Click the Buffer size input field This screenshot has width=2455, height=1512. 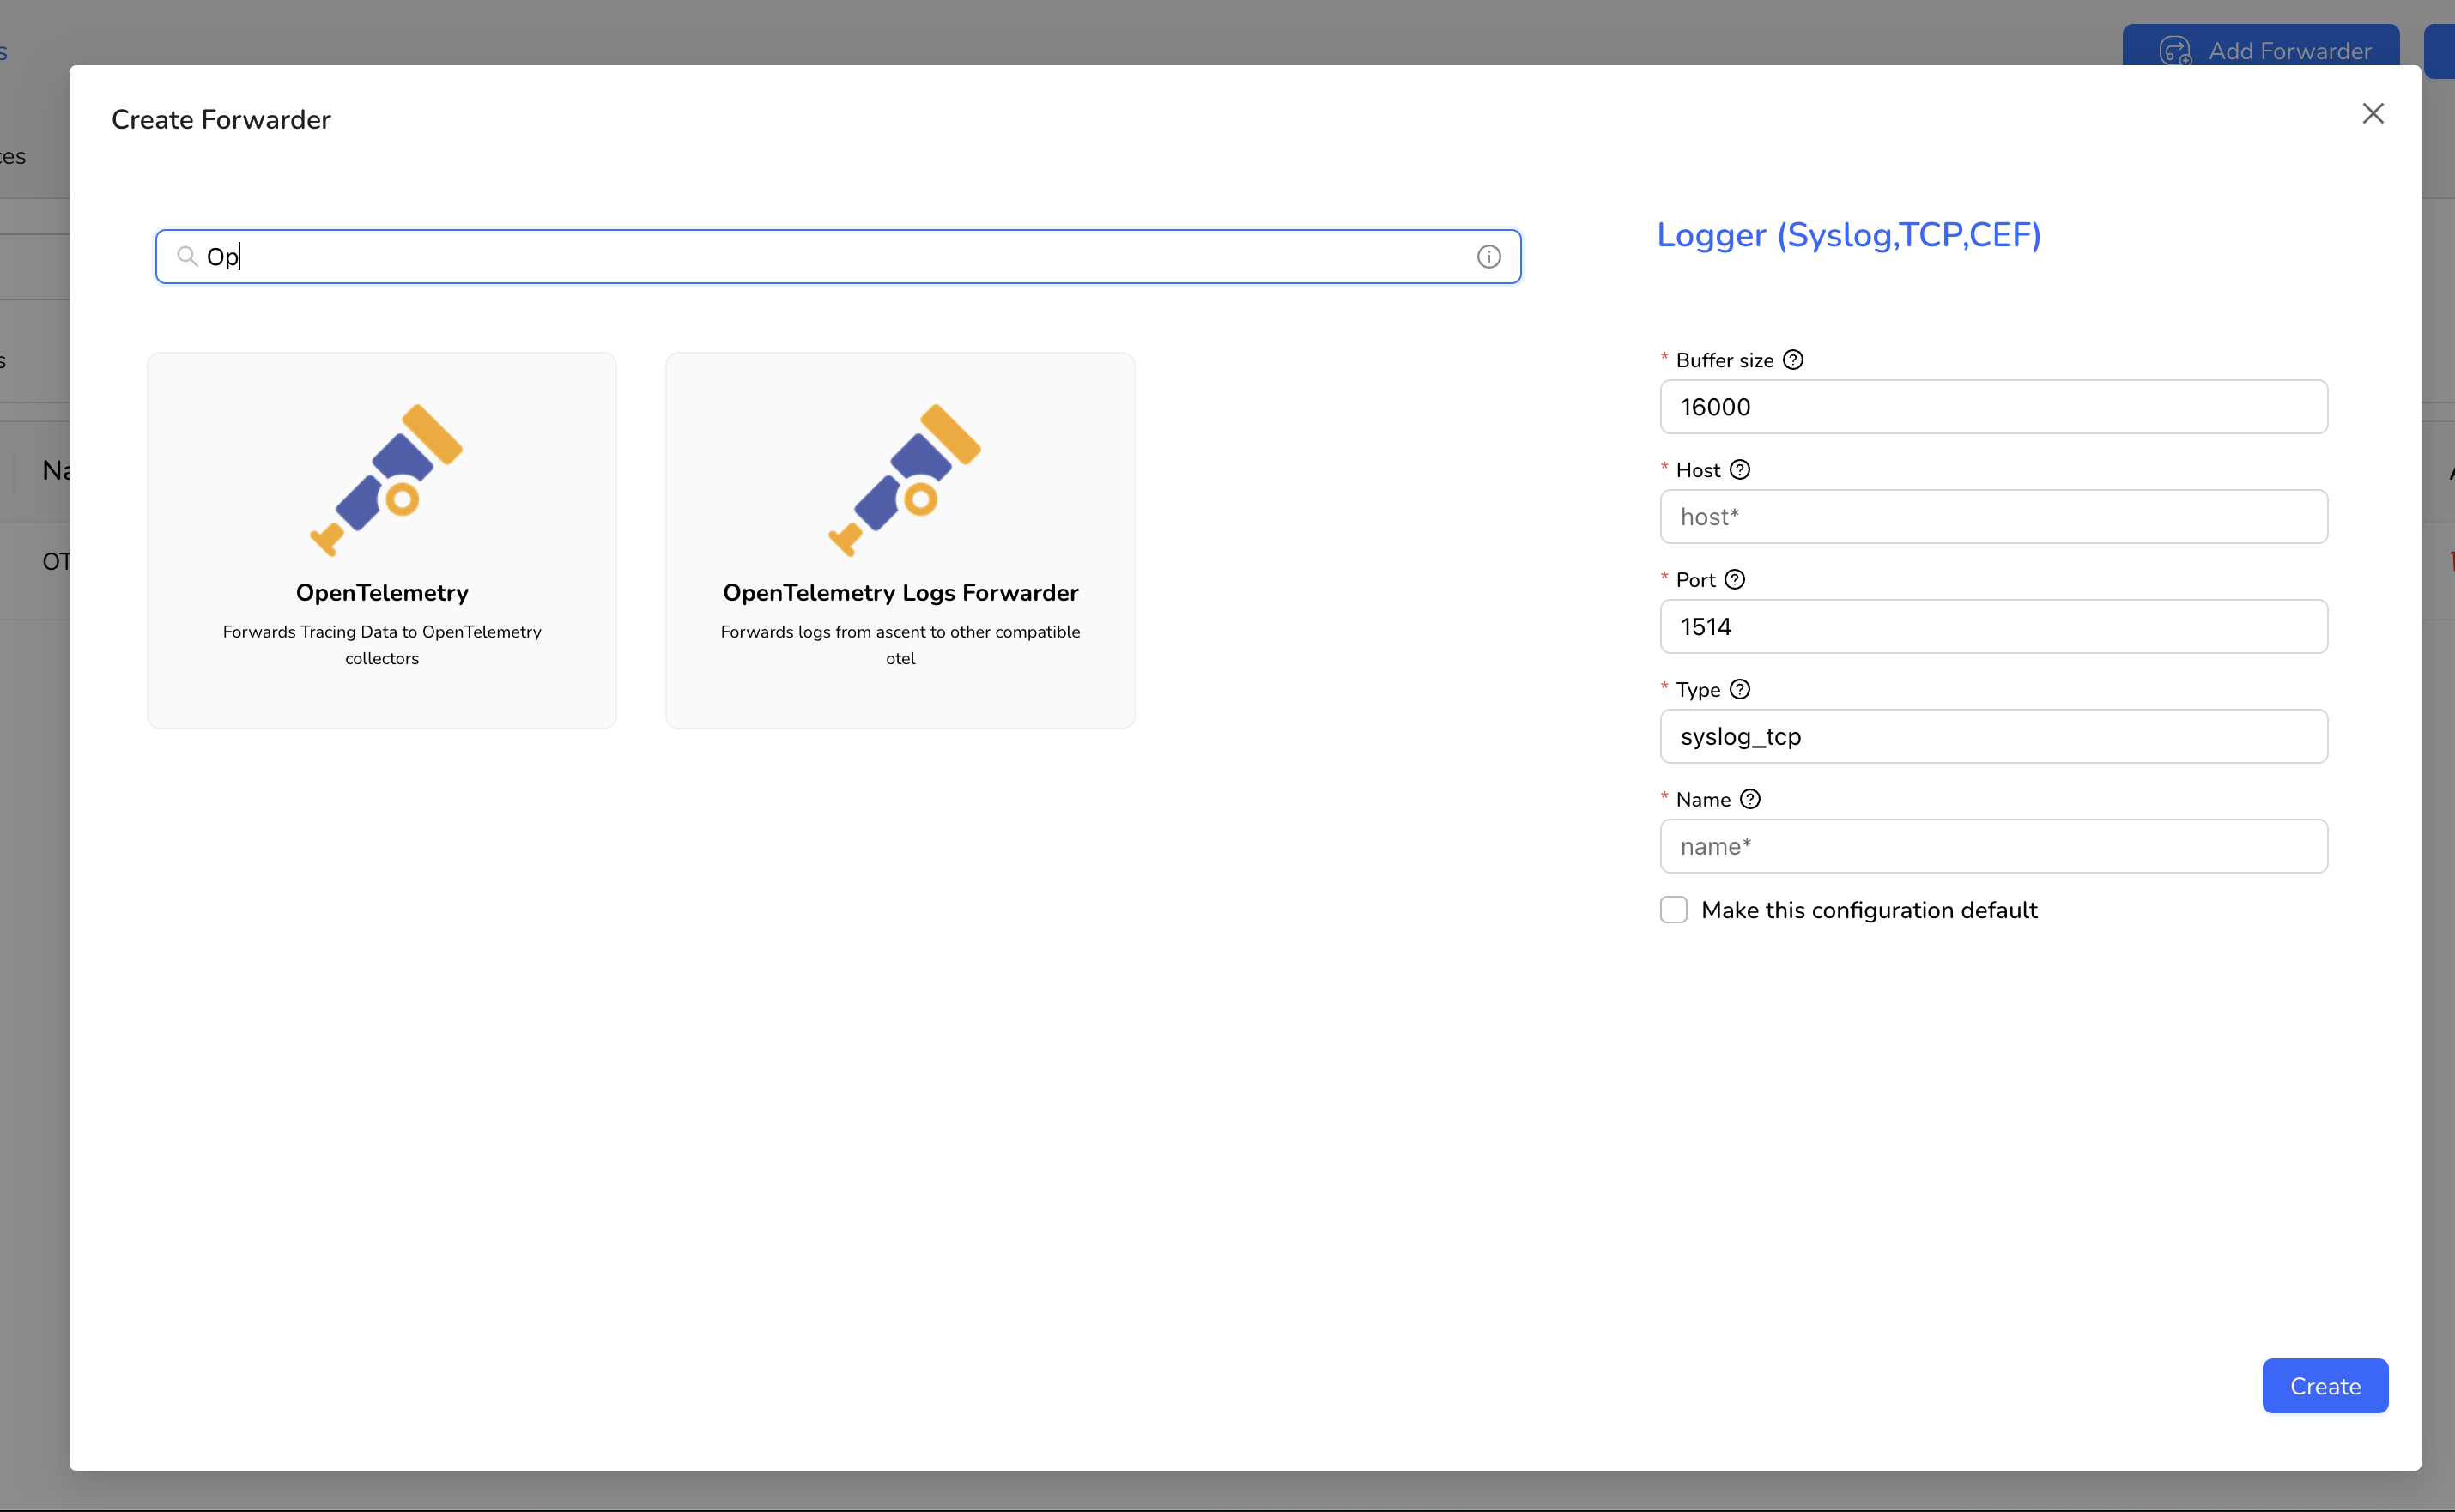click(1993, 407)
